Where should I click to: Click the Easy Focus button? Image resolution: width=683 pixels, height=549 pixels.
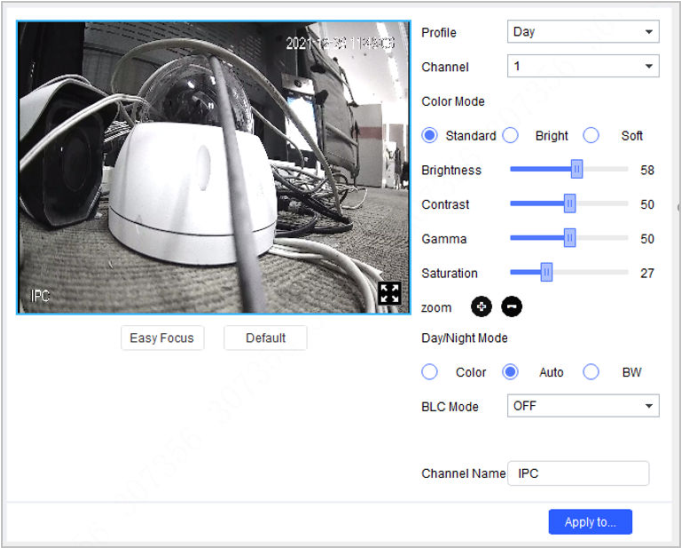(x=162, y=338)
